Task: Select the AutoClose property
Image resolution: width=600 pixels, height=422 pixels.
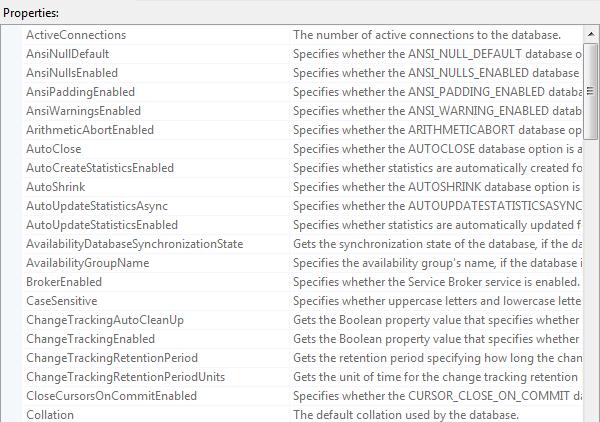Action: click(x=54, y=149)
